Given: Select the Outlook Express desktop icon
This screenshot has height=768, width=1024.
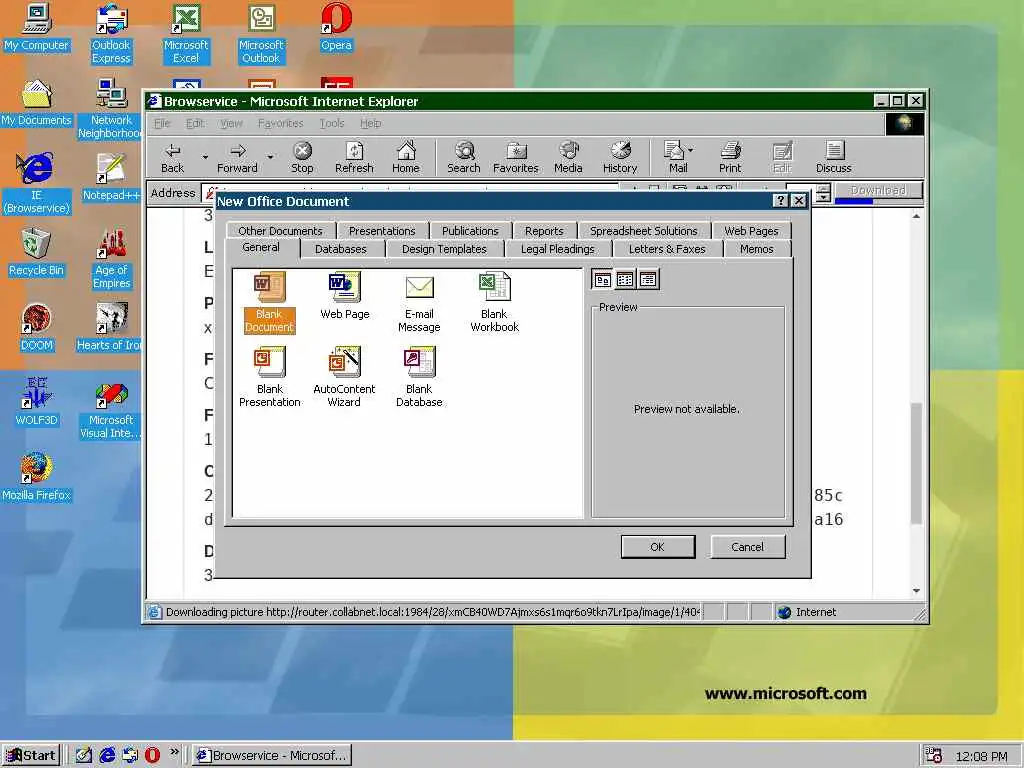Looking at the screenshot, I should (x=112, y=34).
